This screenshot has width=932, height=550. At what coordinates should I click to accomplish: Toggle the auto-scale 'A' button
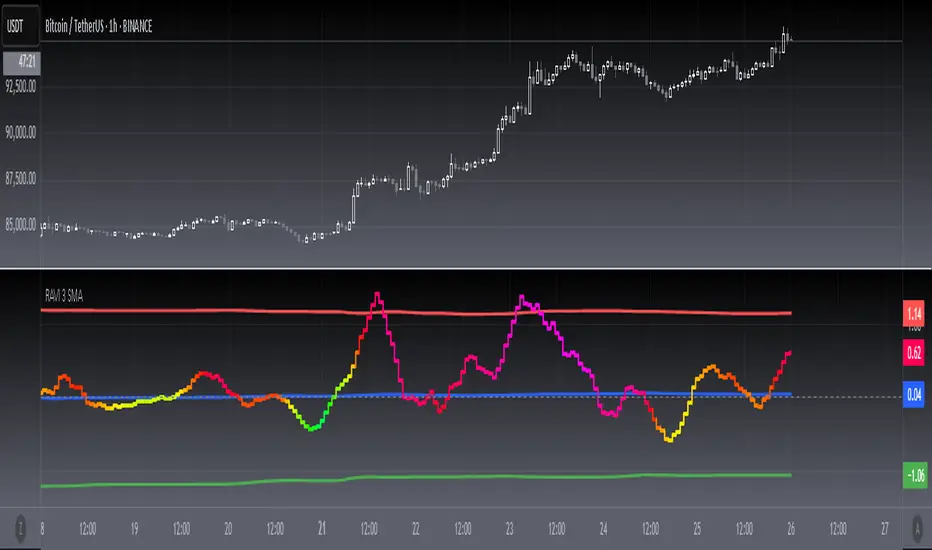[x=917, y=528]
